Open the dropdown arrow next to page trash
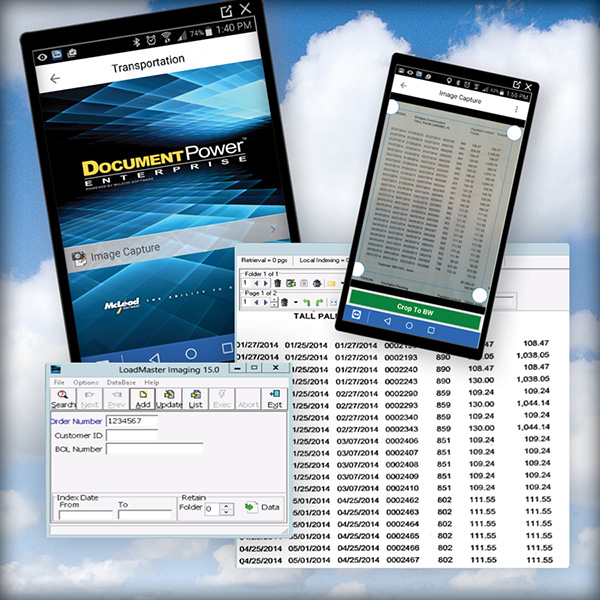Viewport: 600px width, 600px height. pos(295,302)
